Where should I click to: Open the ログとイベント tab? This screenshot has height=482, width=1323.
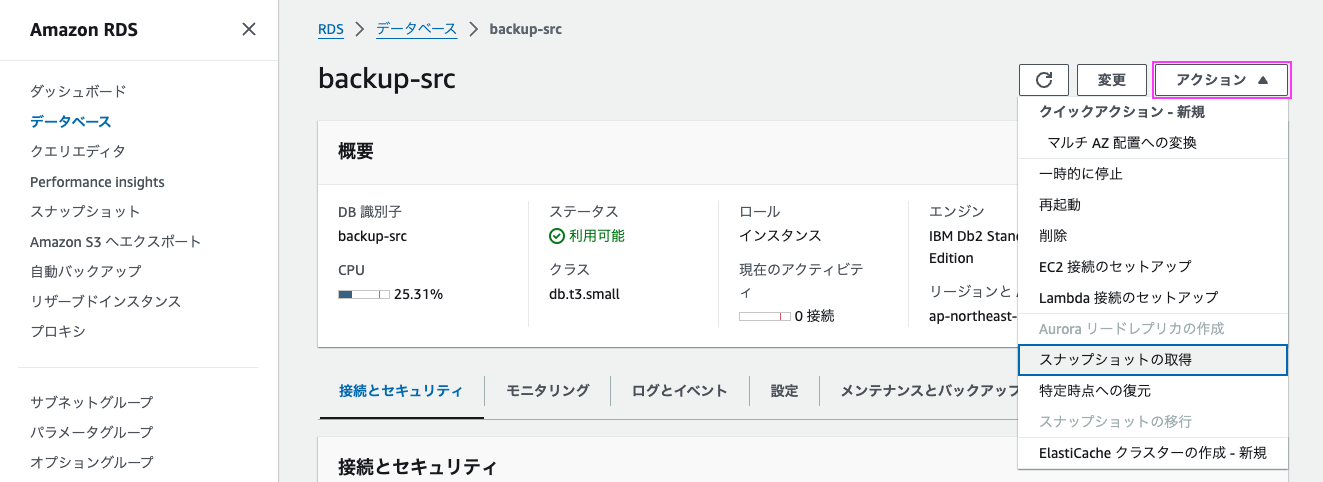[679, 391]
